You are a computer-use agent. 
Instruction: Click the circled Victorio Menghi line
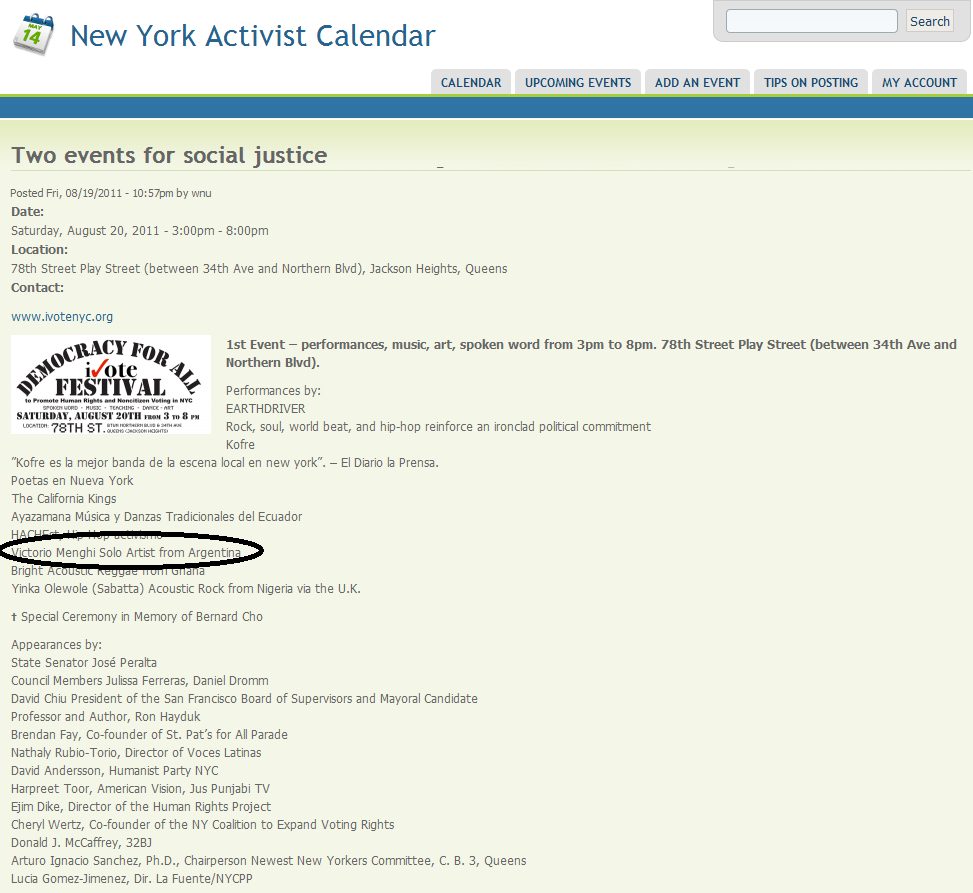(x=126, y=552)
